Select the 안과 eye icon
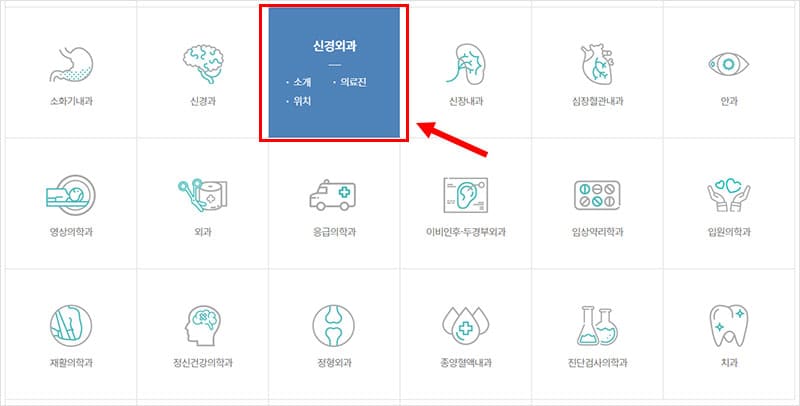The height and width of the screenshot is (406, 800). click(x=729, y=64)
